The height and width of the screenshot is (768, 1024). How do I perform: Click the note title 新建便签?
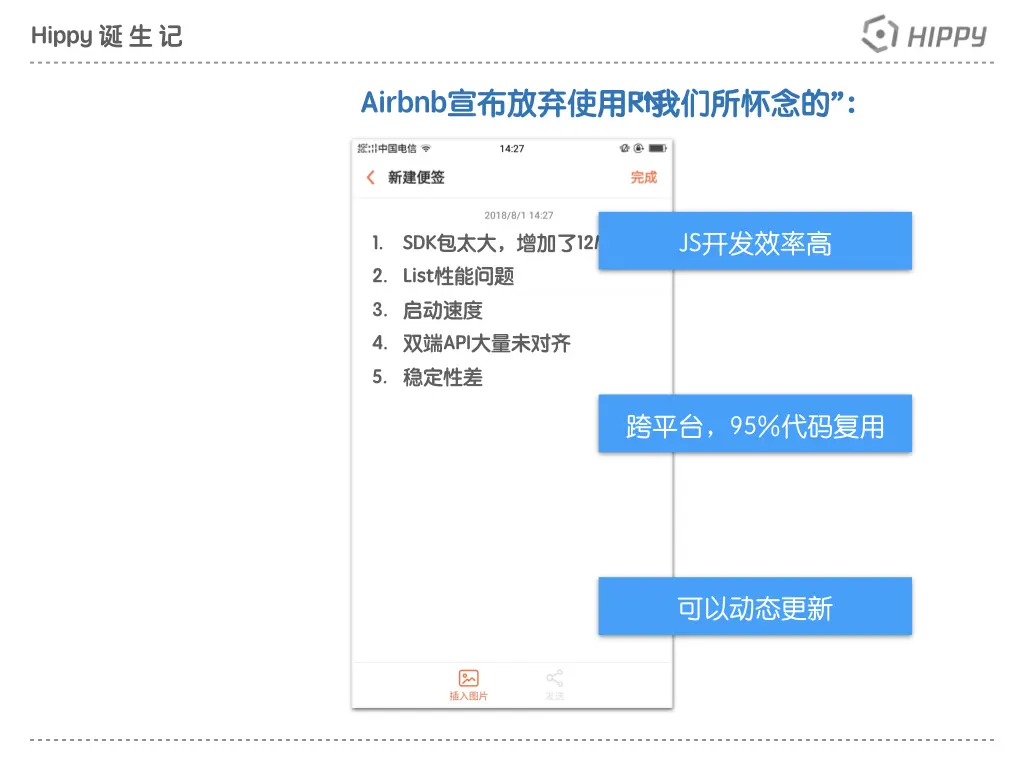[x=416, y=178]
